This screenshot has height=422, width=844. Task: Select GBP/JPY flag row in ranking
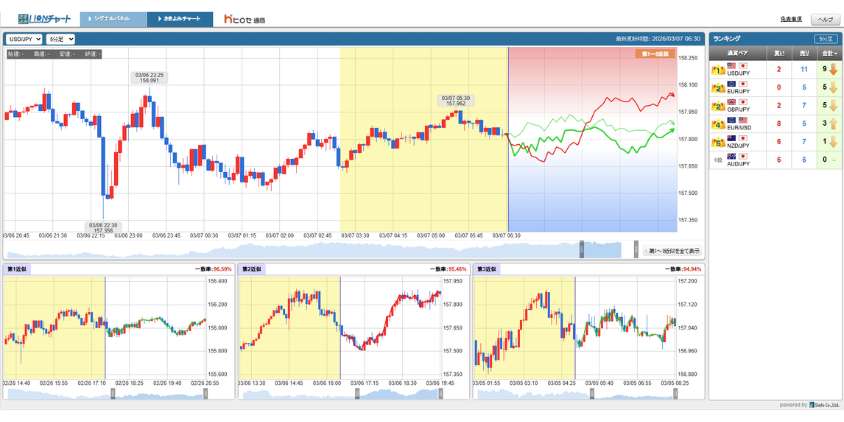tap(739, 105)
